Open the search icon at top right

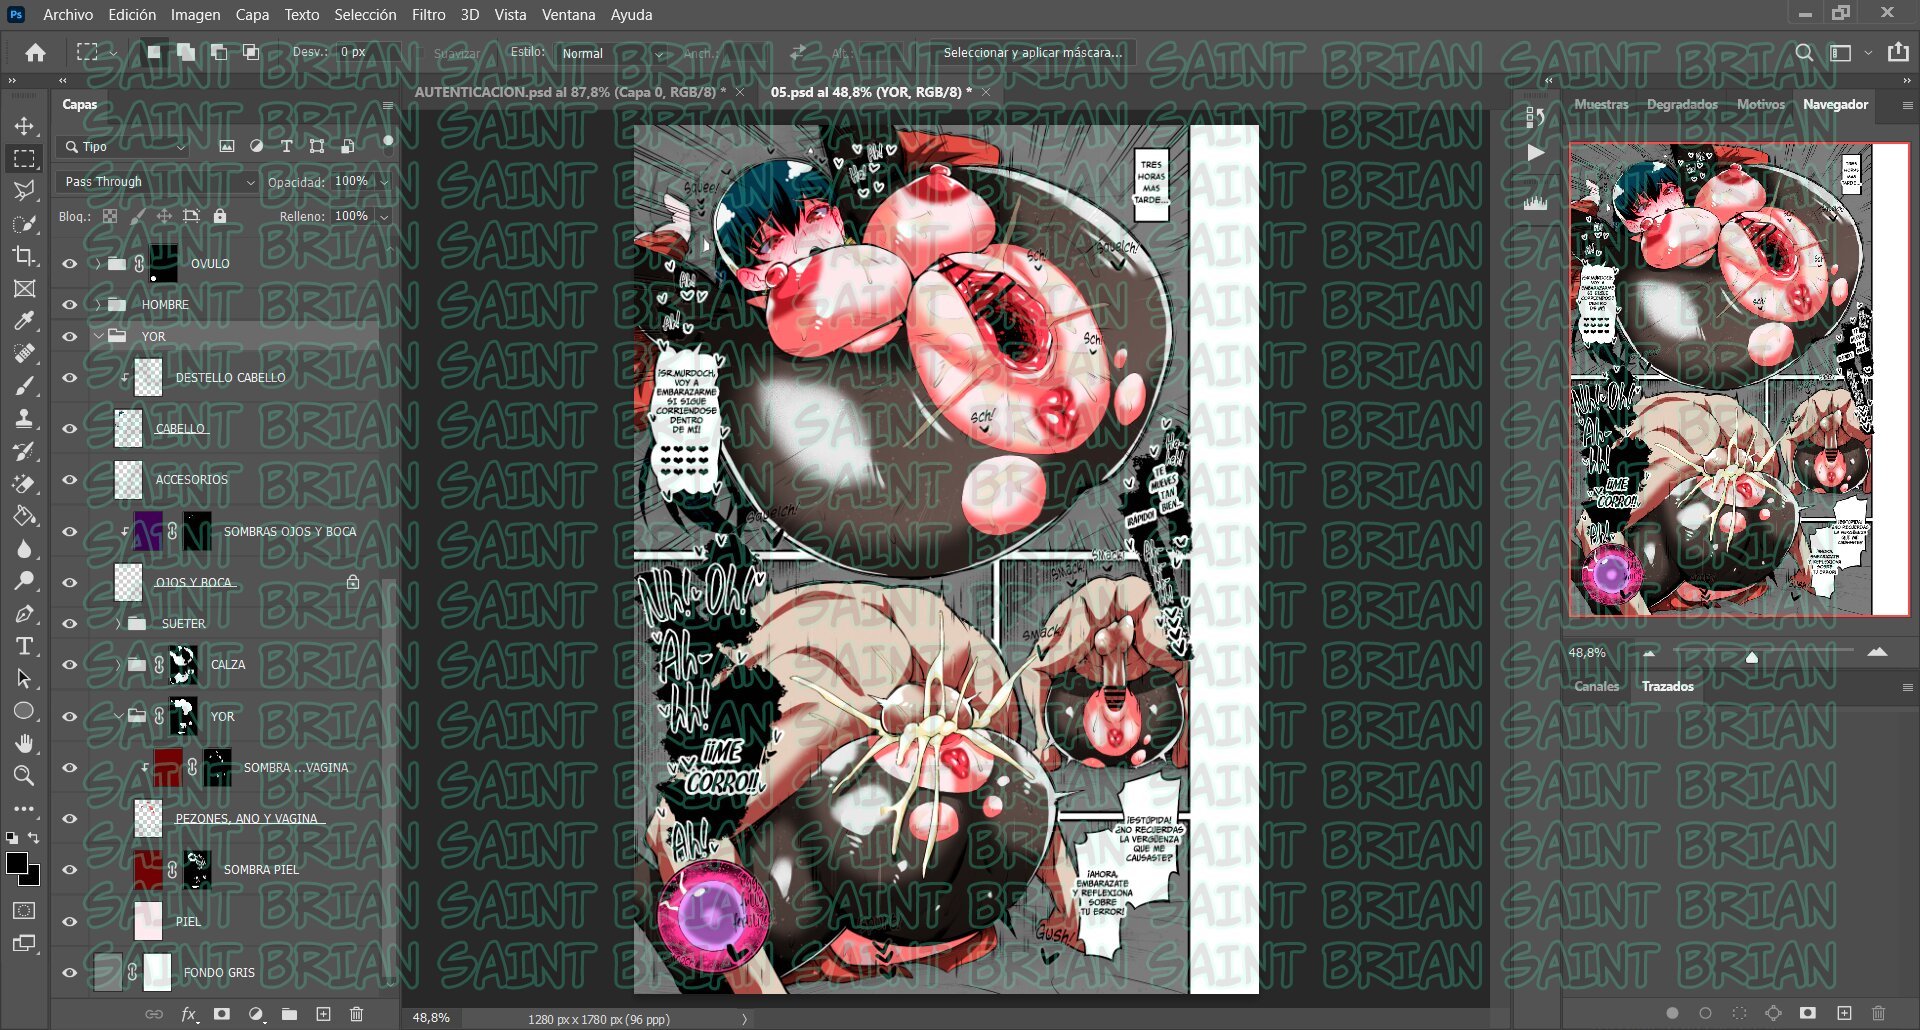pos(1804,53)
